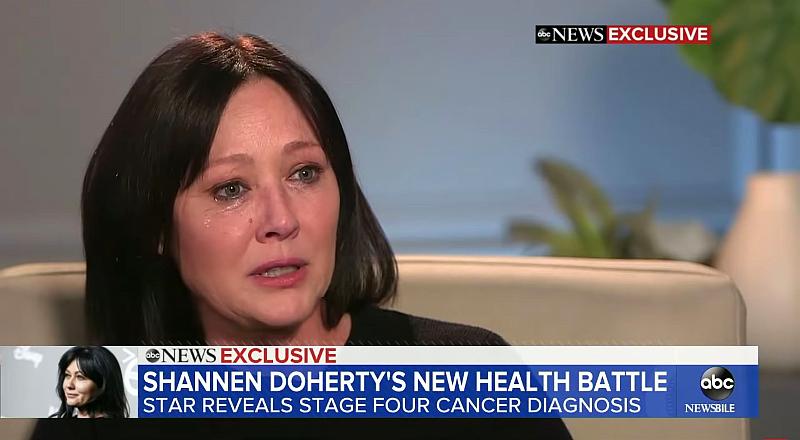
Task: Click the abc logo beside white NEWS text in the corner badge
Action: pos(543,35)
